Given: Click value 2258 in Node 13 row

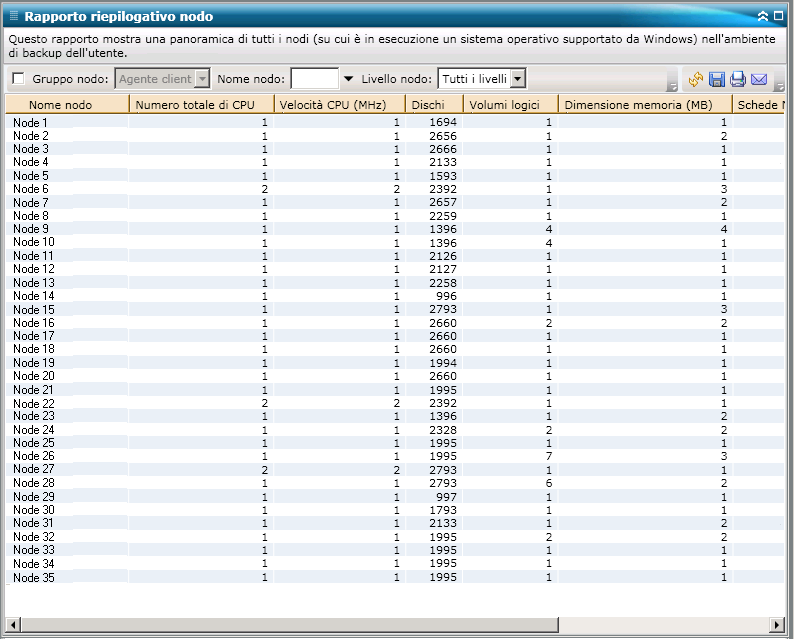Looking at the screenshot, I should [x=443, y=283].
